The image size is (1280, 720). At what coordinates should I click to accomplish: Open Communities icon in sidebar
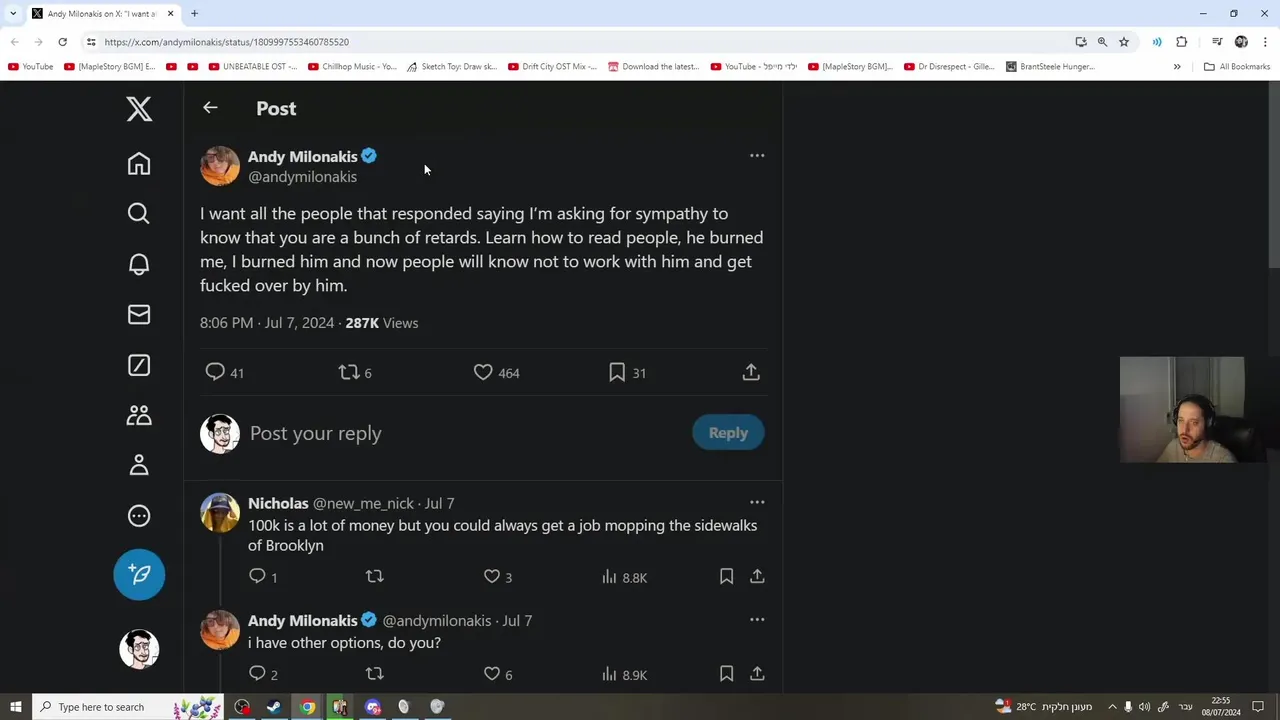tap(139, 415)
